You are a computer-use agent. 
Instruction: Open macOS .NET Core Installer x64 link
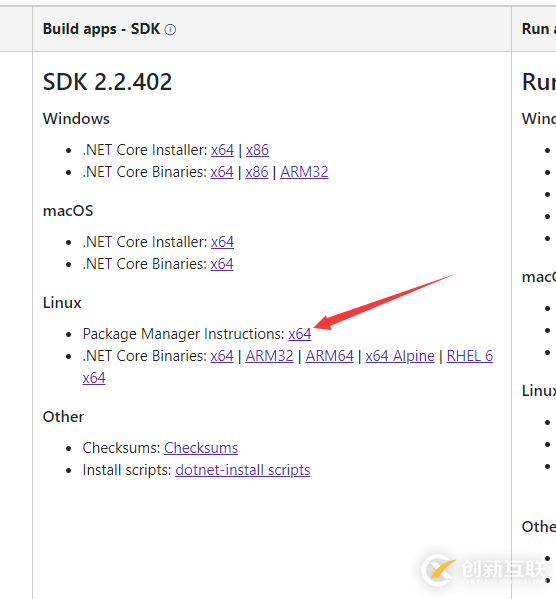pos(222,242)
